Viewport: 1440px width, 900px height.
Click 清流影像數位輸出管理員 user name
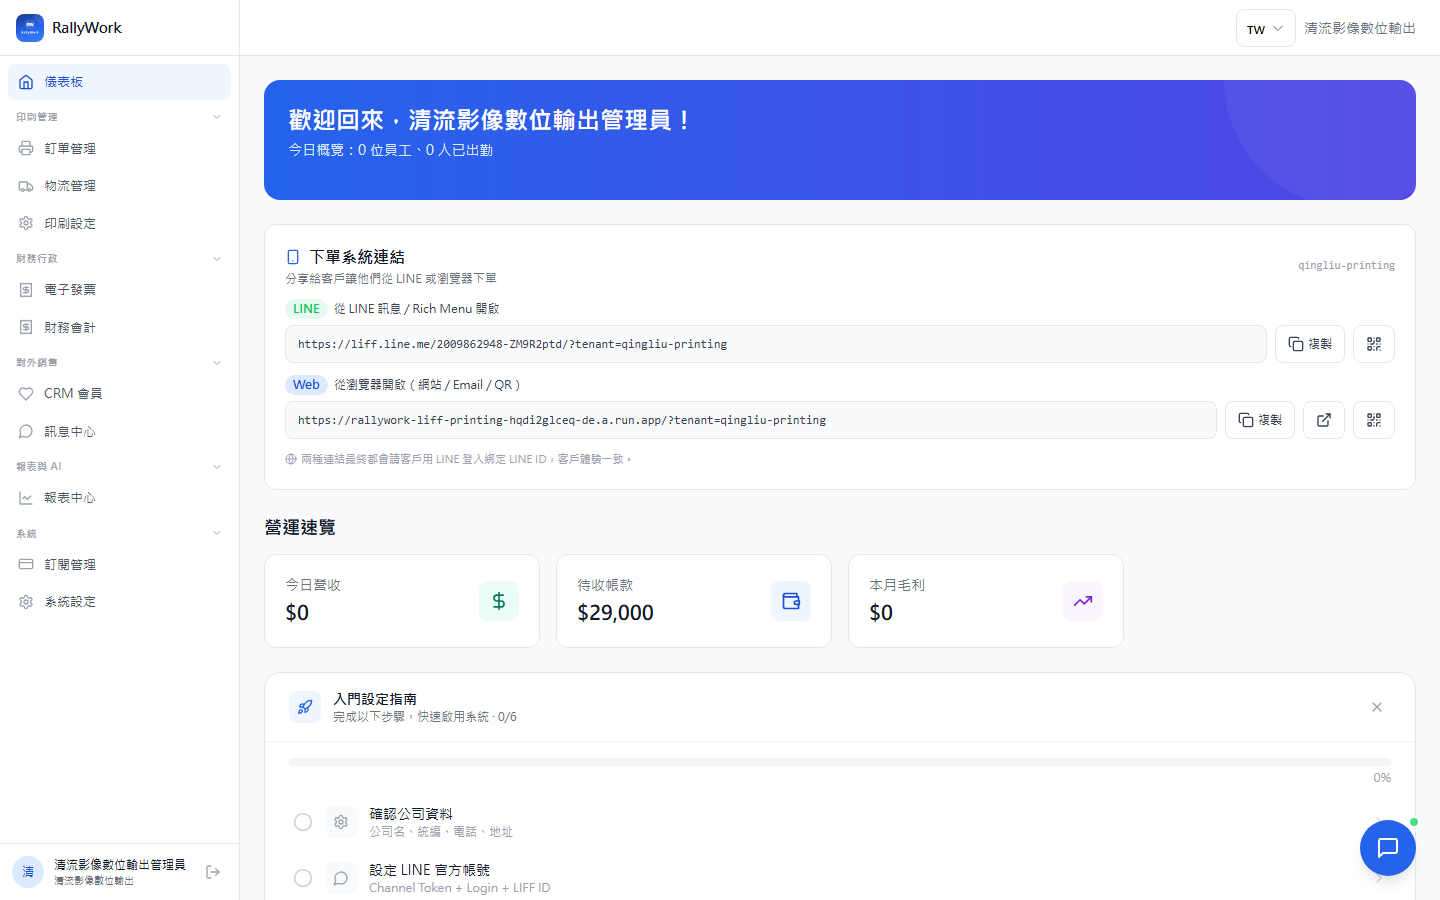(120, 865)
